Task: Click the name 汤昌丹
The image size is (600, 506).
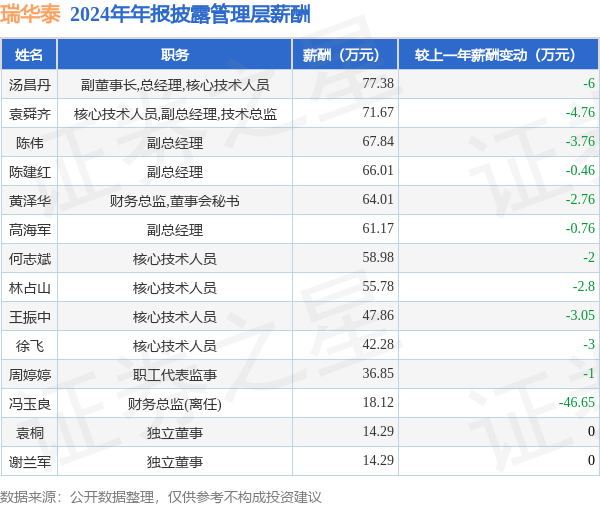Action: [x=30, y=85]
